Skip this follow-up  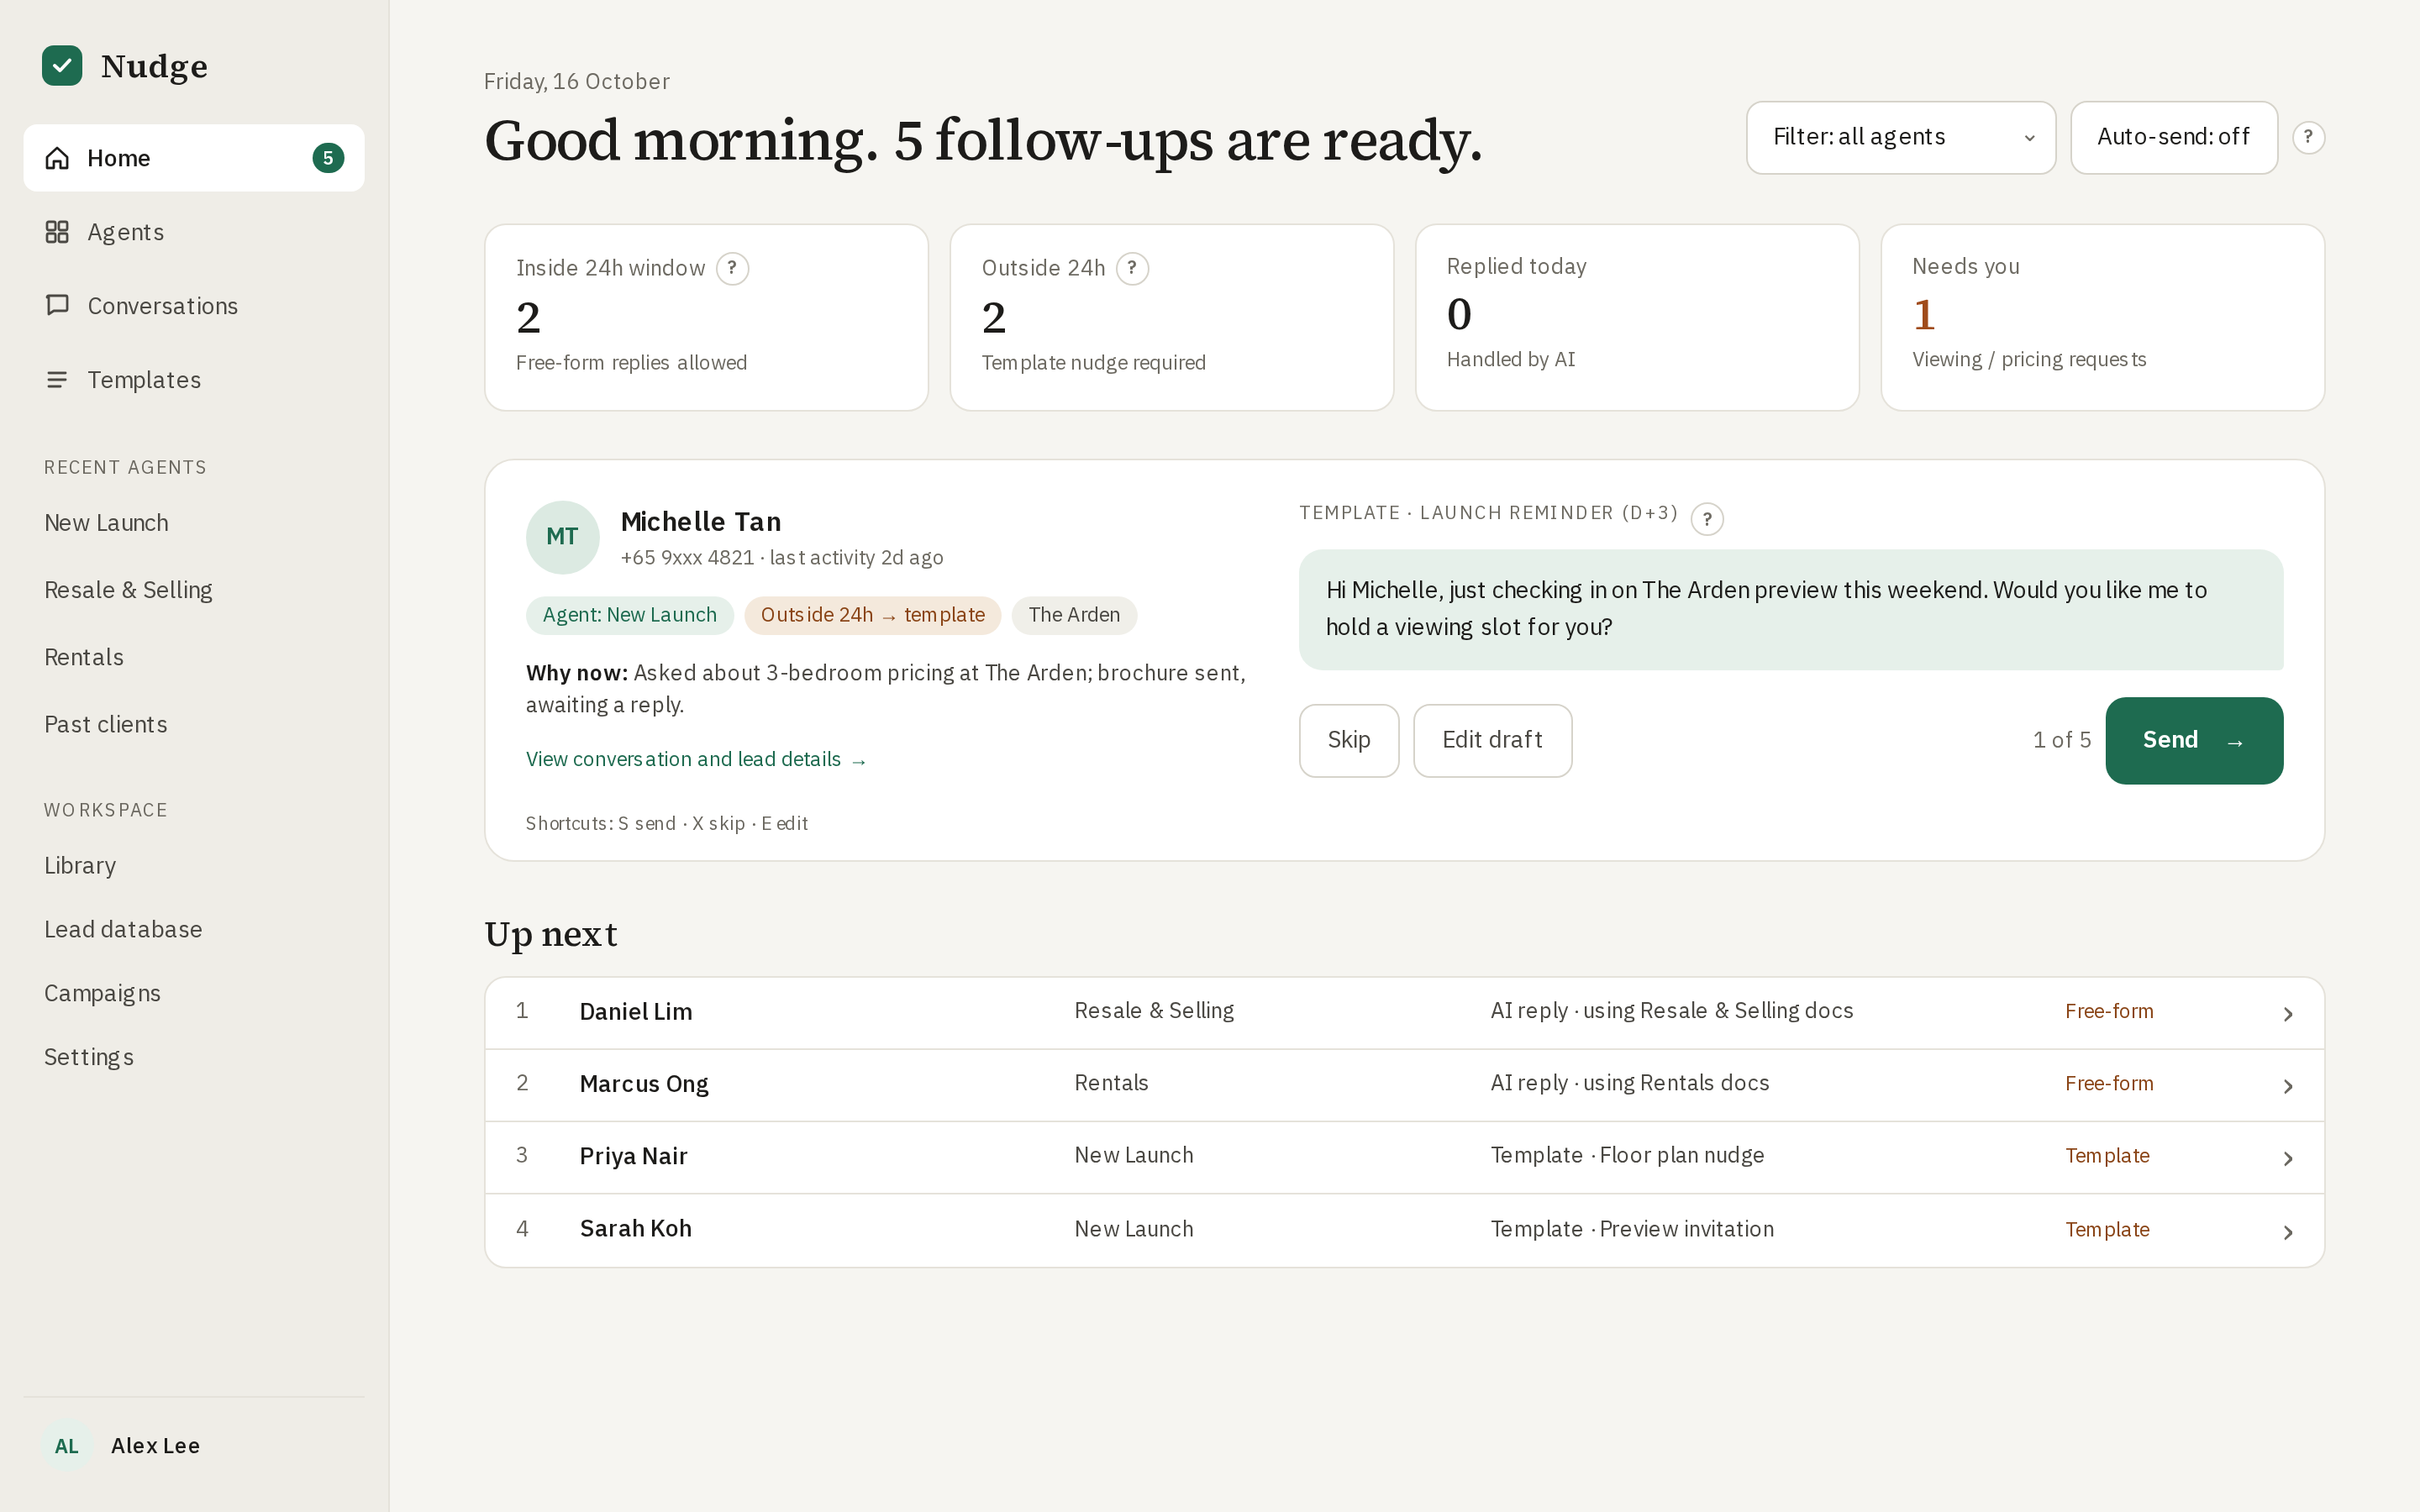[x=1348, y=740]
